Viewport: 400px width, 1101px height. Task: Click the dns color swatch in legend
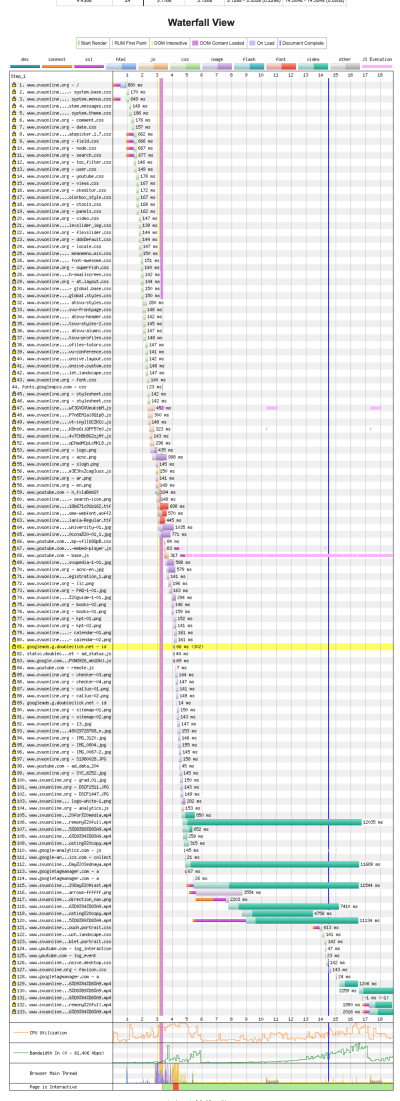click(25, 66)
